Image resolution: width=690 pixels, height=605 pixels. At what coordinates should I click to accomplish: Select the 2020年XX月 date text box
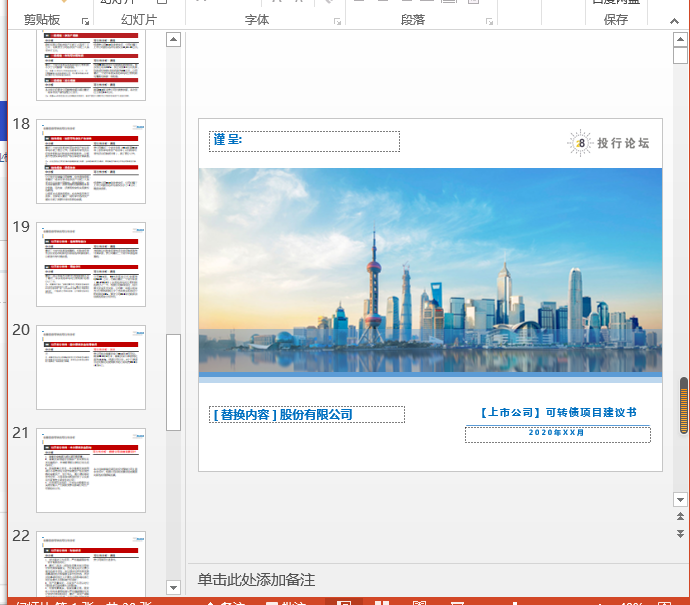coord(557,434)
